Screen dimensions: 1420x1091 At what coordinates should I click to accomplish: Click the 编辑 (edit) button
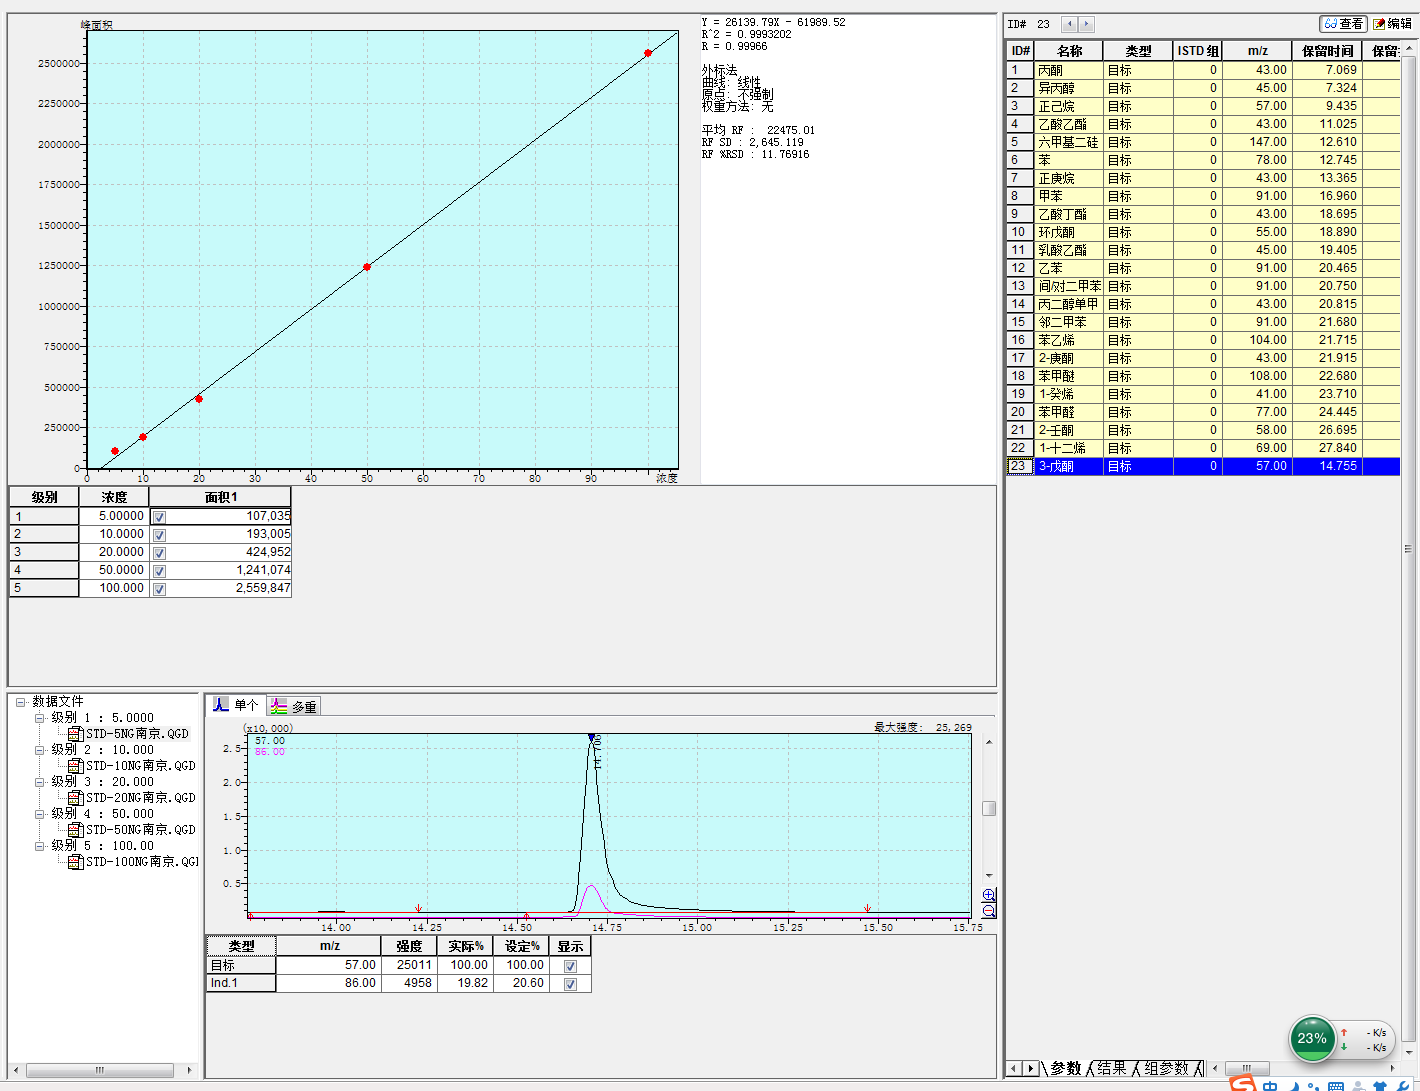point(1392,24)
